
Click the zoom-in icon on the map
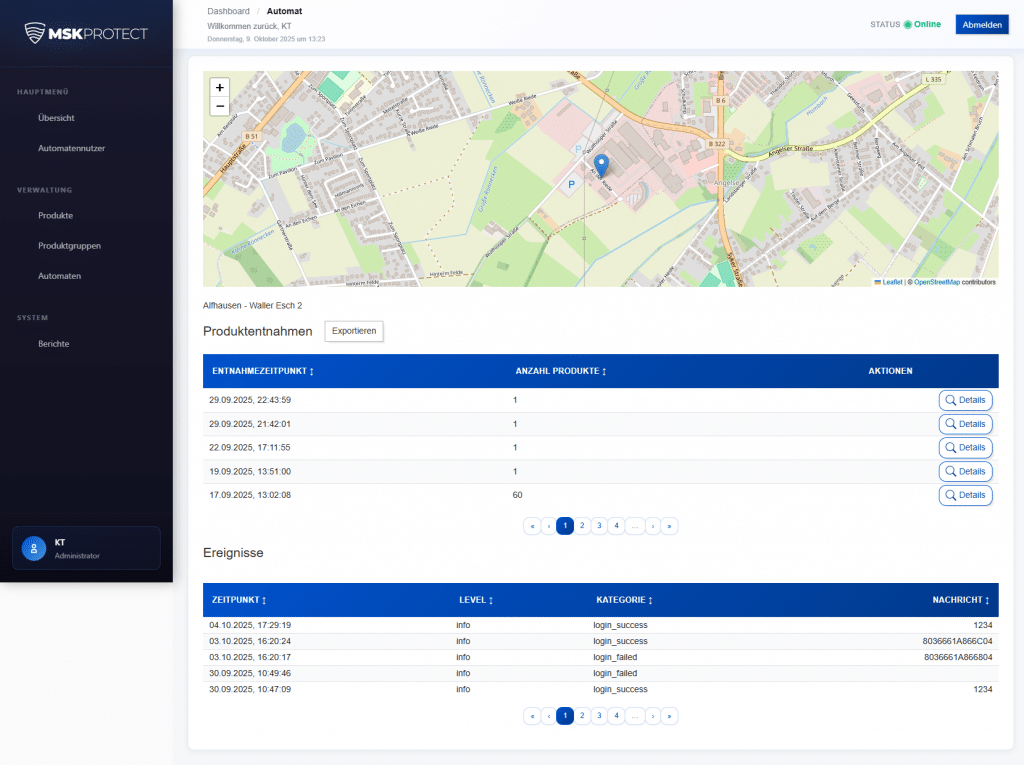220,87
